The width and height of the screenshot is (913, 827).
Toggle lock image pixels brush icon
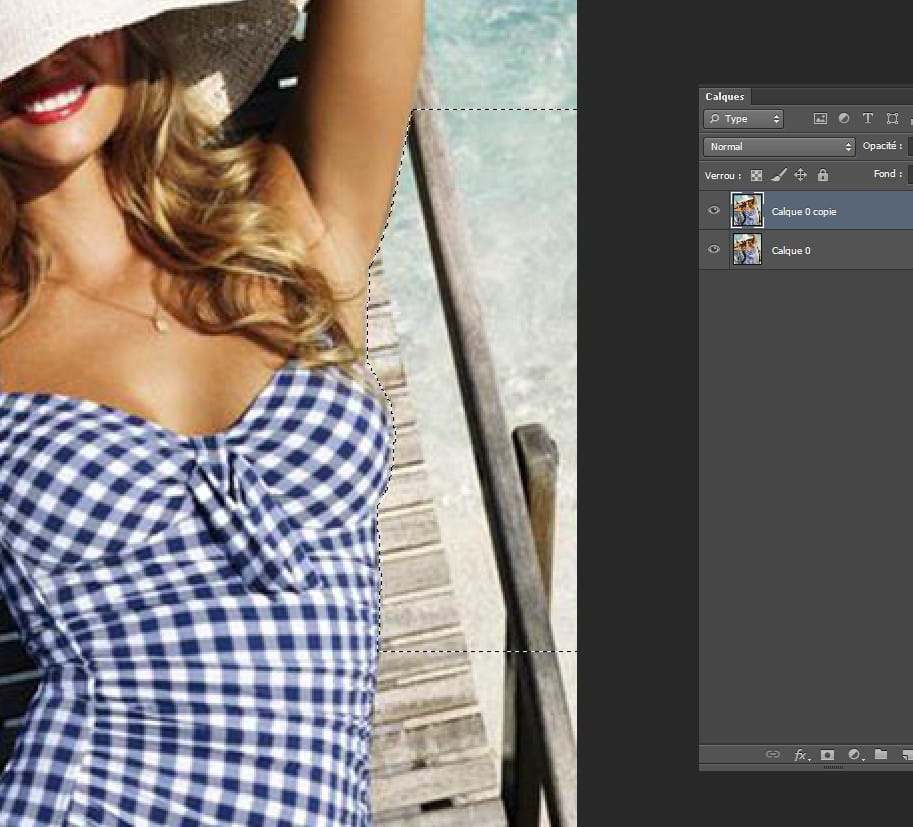[778, 175]
